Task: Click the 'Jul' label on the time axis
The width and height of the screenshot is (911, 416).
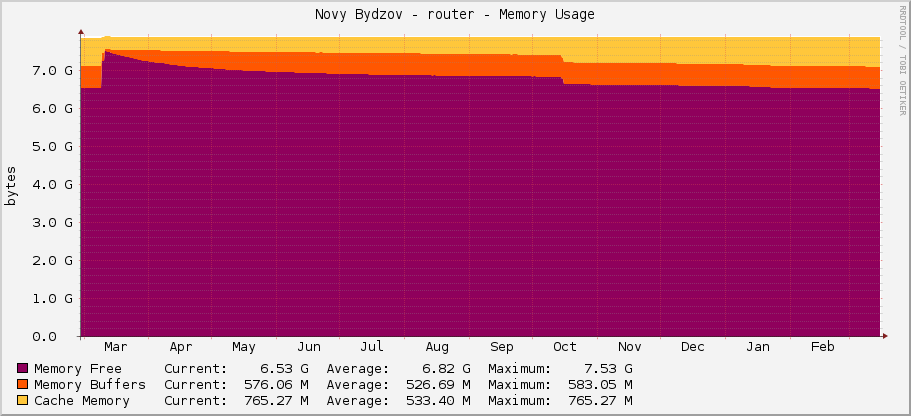Action: [x=372, y=347]
